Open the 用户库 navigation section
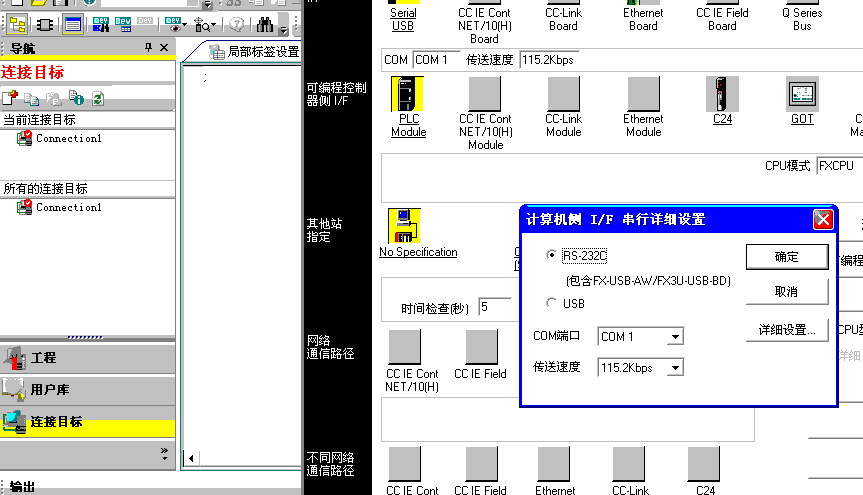The width and height of the screenshot is (863, 495). coord(50,390)
